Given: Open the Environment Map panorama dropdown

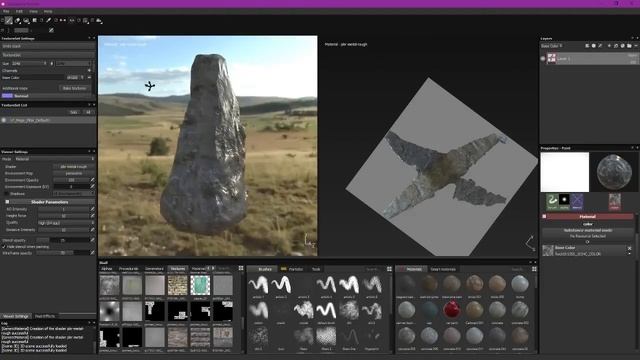Looking at the screenshot, I should pyautogui.click(x=74, y=173).
